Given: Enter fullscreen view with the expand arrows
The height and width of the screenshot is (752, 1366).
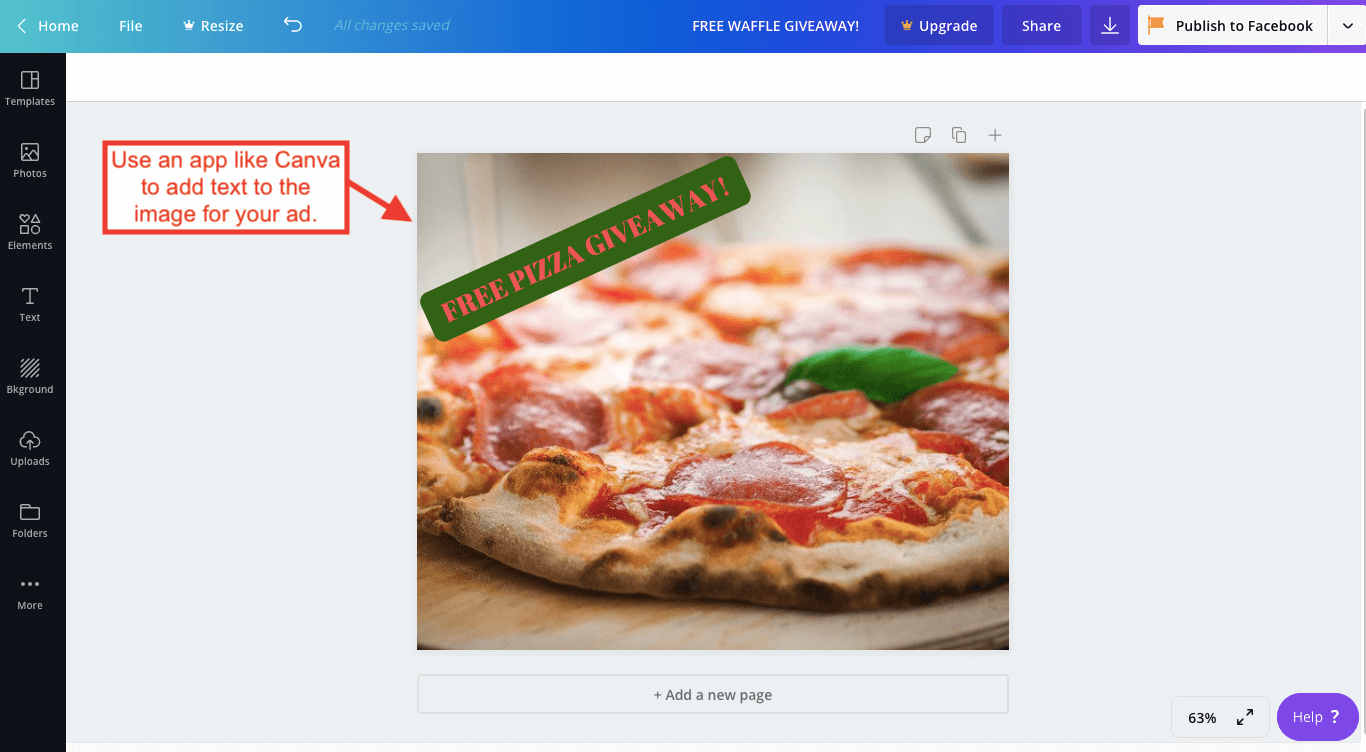Looking at the screenshot, I should (x=1244, y=717).
